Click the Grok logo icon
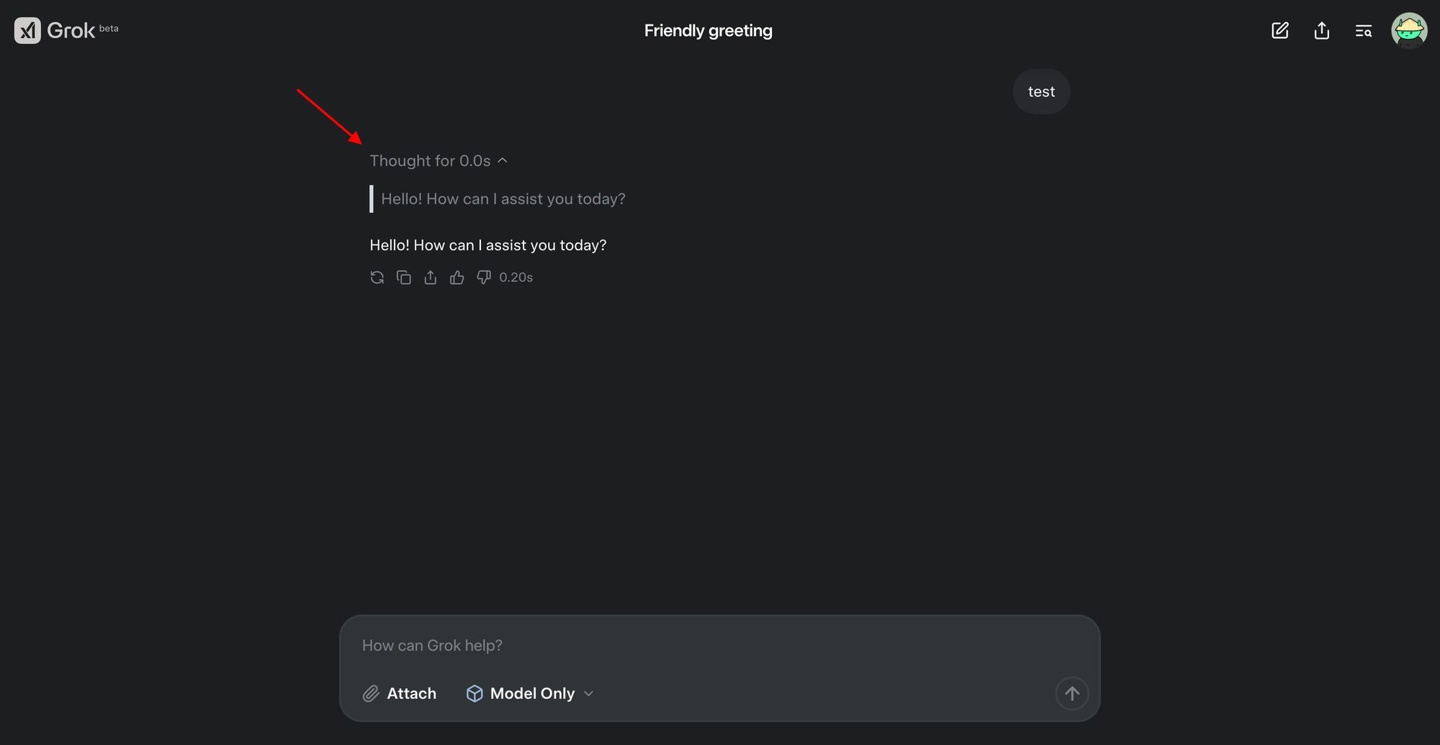 [27, 30]
